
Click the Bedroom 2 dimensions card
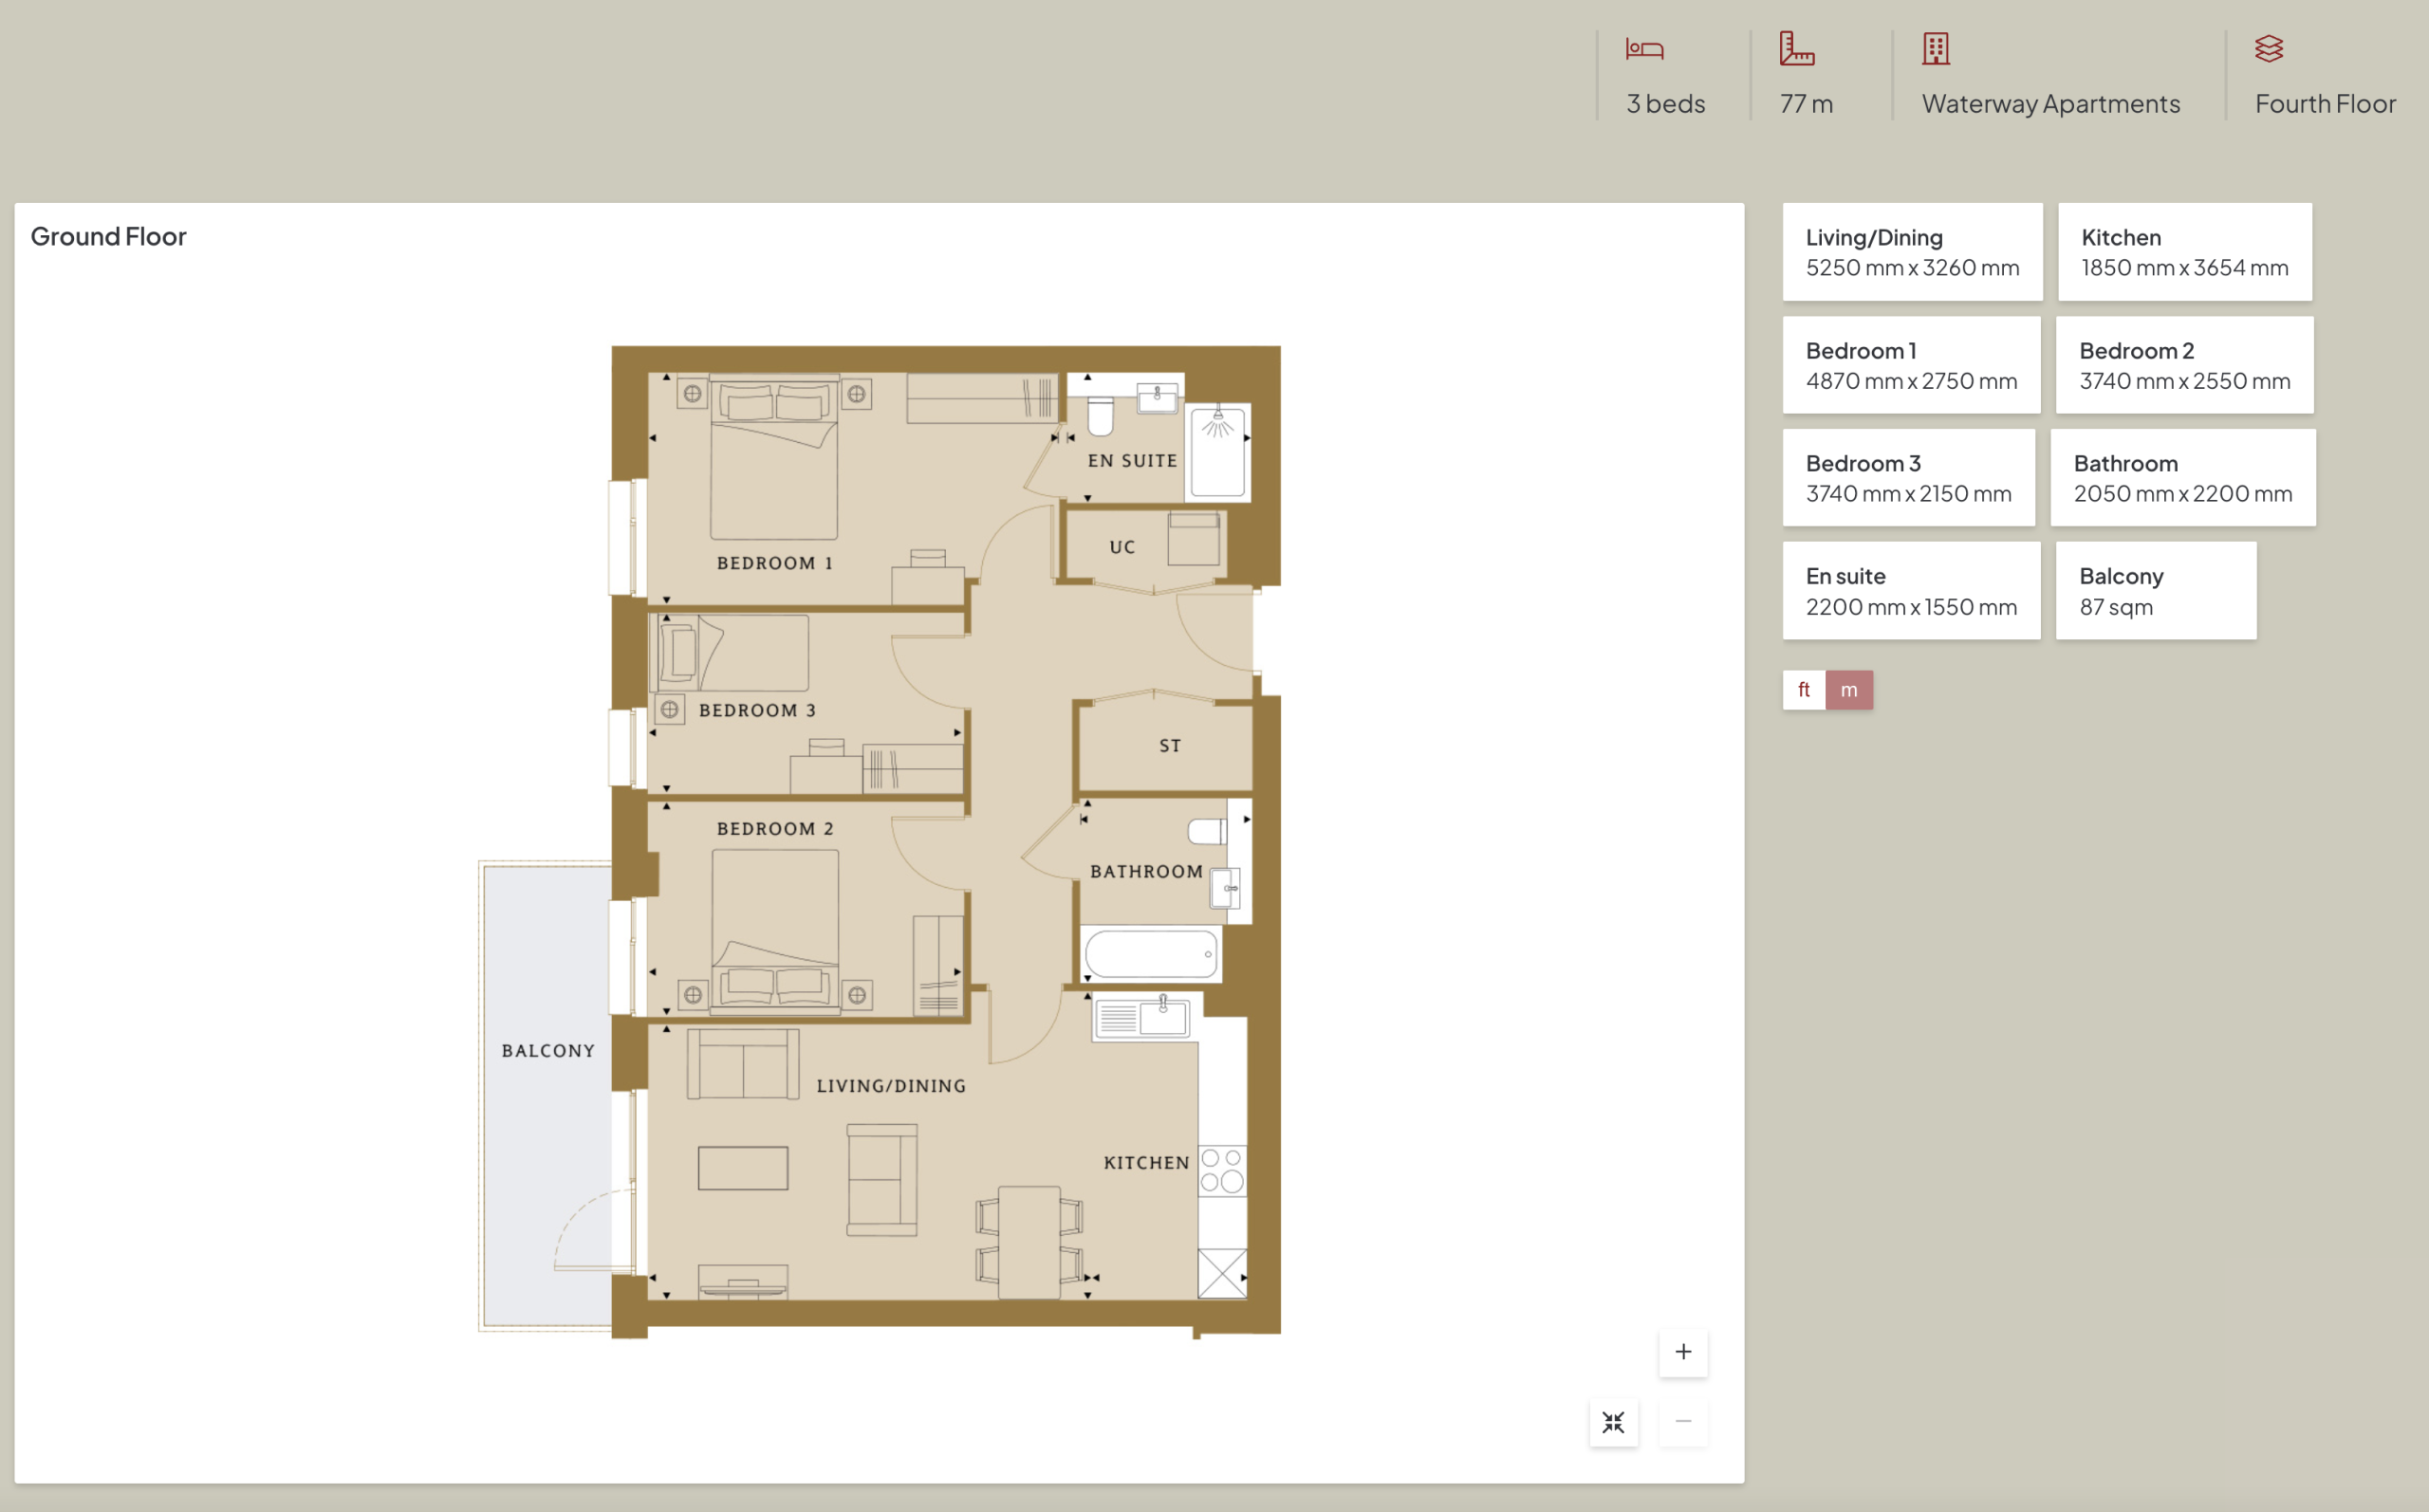(2185, 365)
